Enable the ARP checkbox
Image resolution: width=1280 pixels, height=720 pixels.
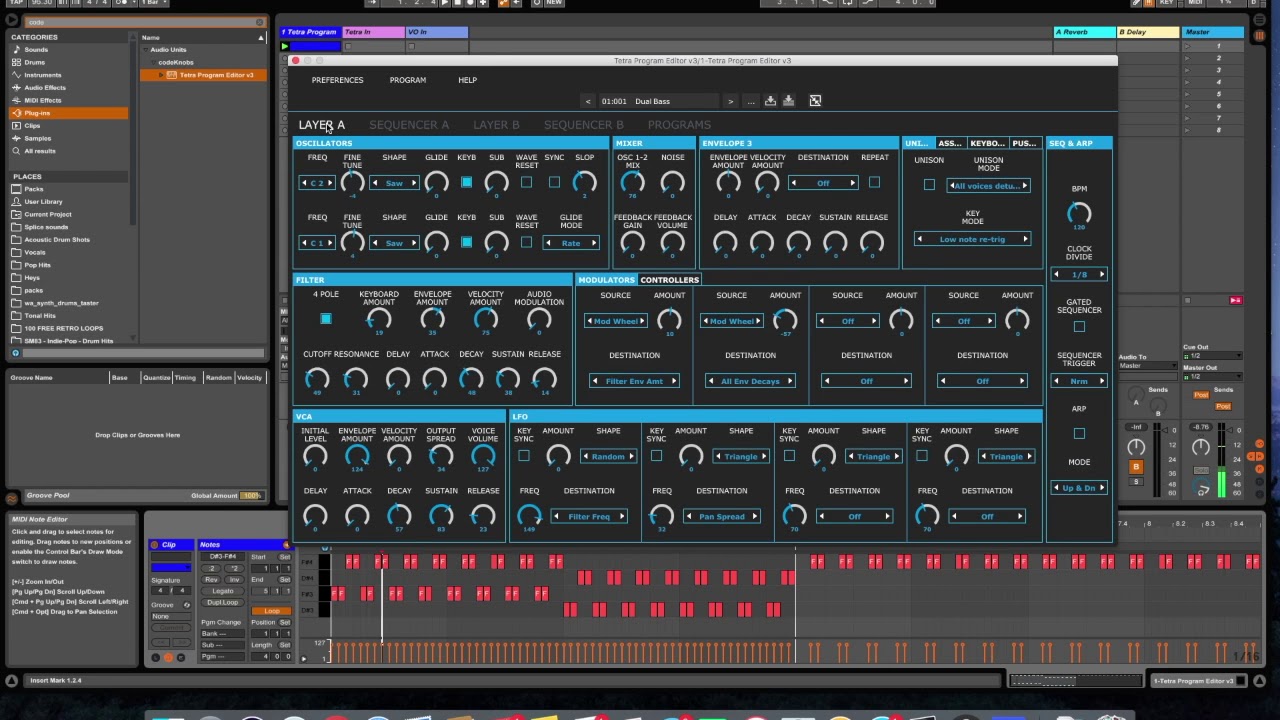(1079, 433)
